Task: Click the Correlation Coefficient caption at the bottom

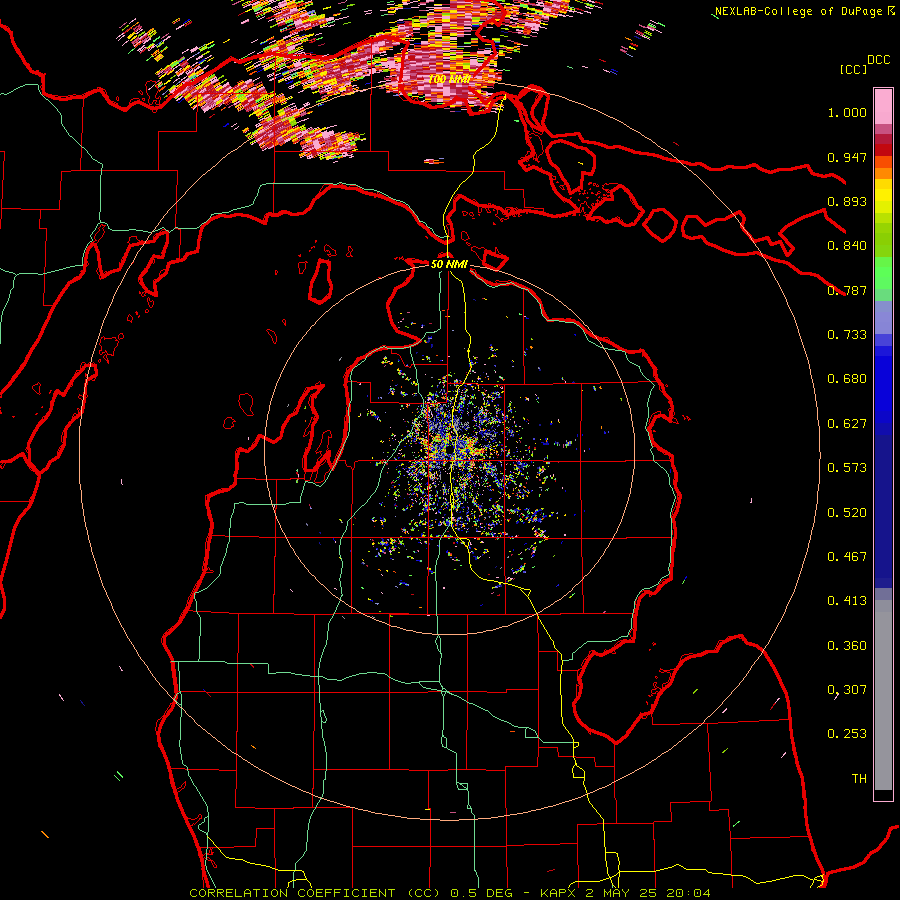Action: (x=450, y=893)
